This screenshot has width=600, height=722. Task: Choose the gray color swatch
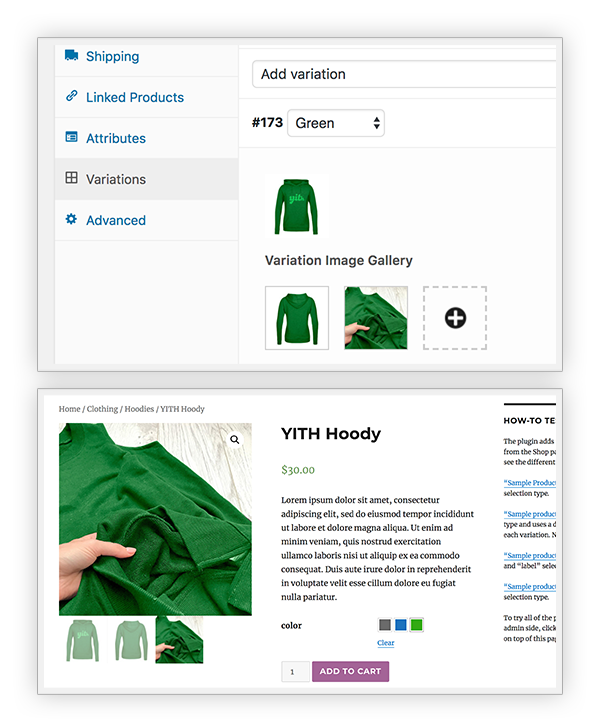[x=385, y=625]
